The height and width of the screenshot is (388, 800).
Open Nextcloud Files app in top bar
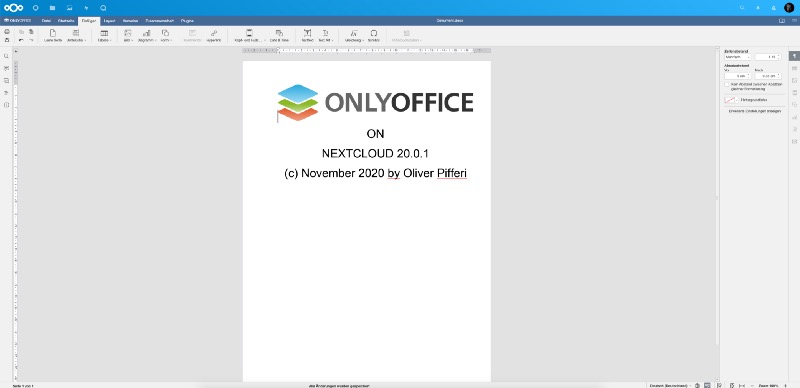pyautogui.click(x=53, y=8)
